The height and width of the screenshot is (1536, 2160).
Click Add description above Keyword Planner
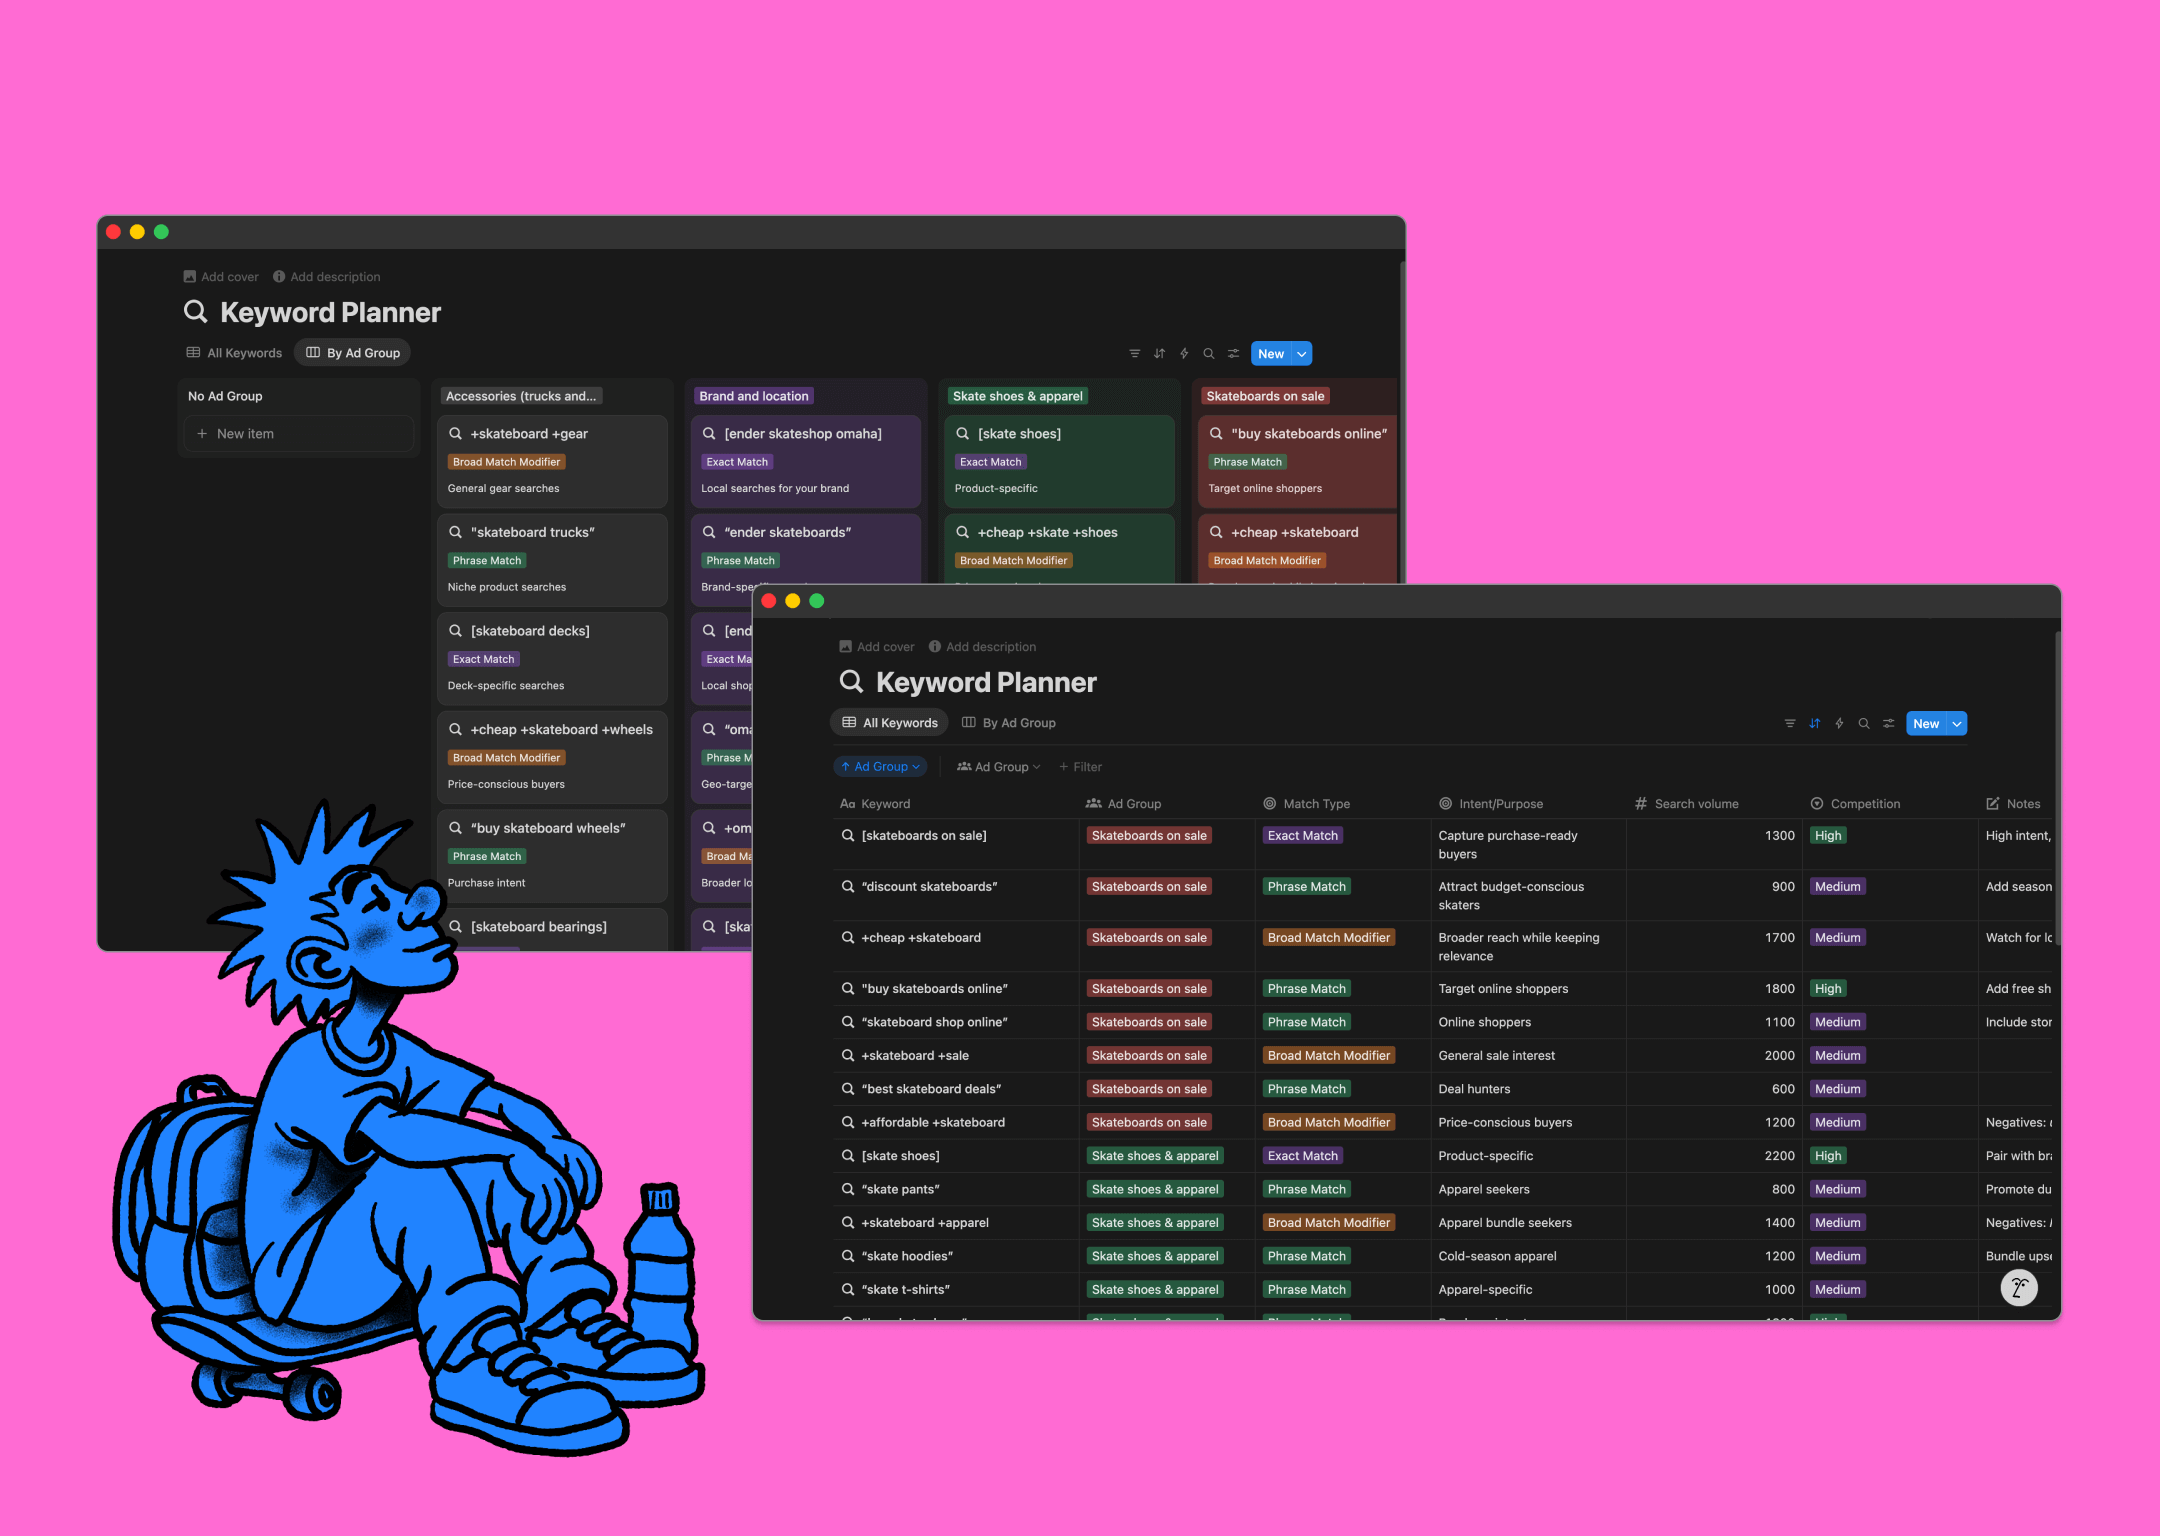tap(991, 646)
